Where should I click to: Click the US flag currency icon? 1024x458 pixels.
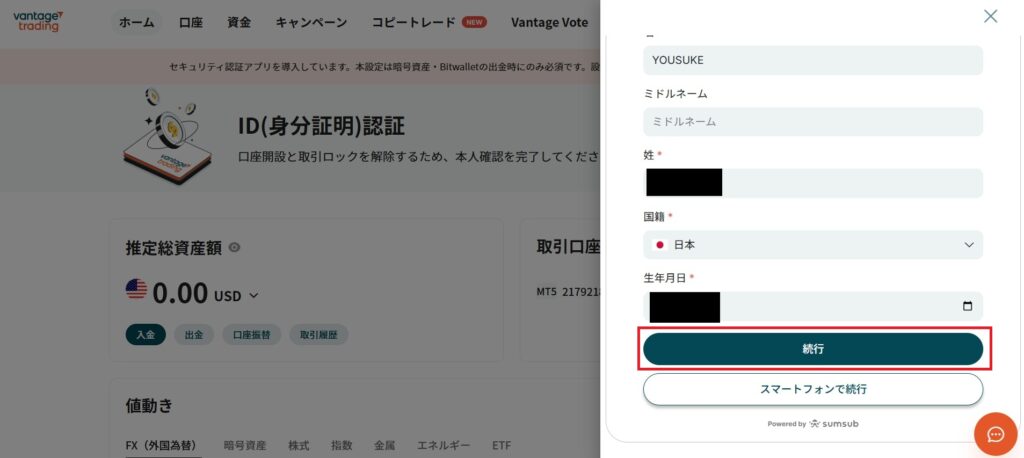[x=136, y=289]
